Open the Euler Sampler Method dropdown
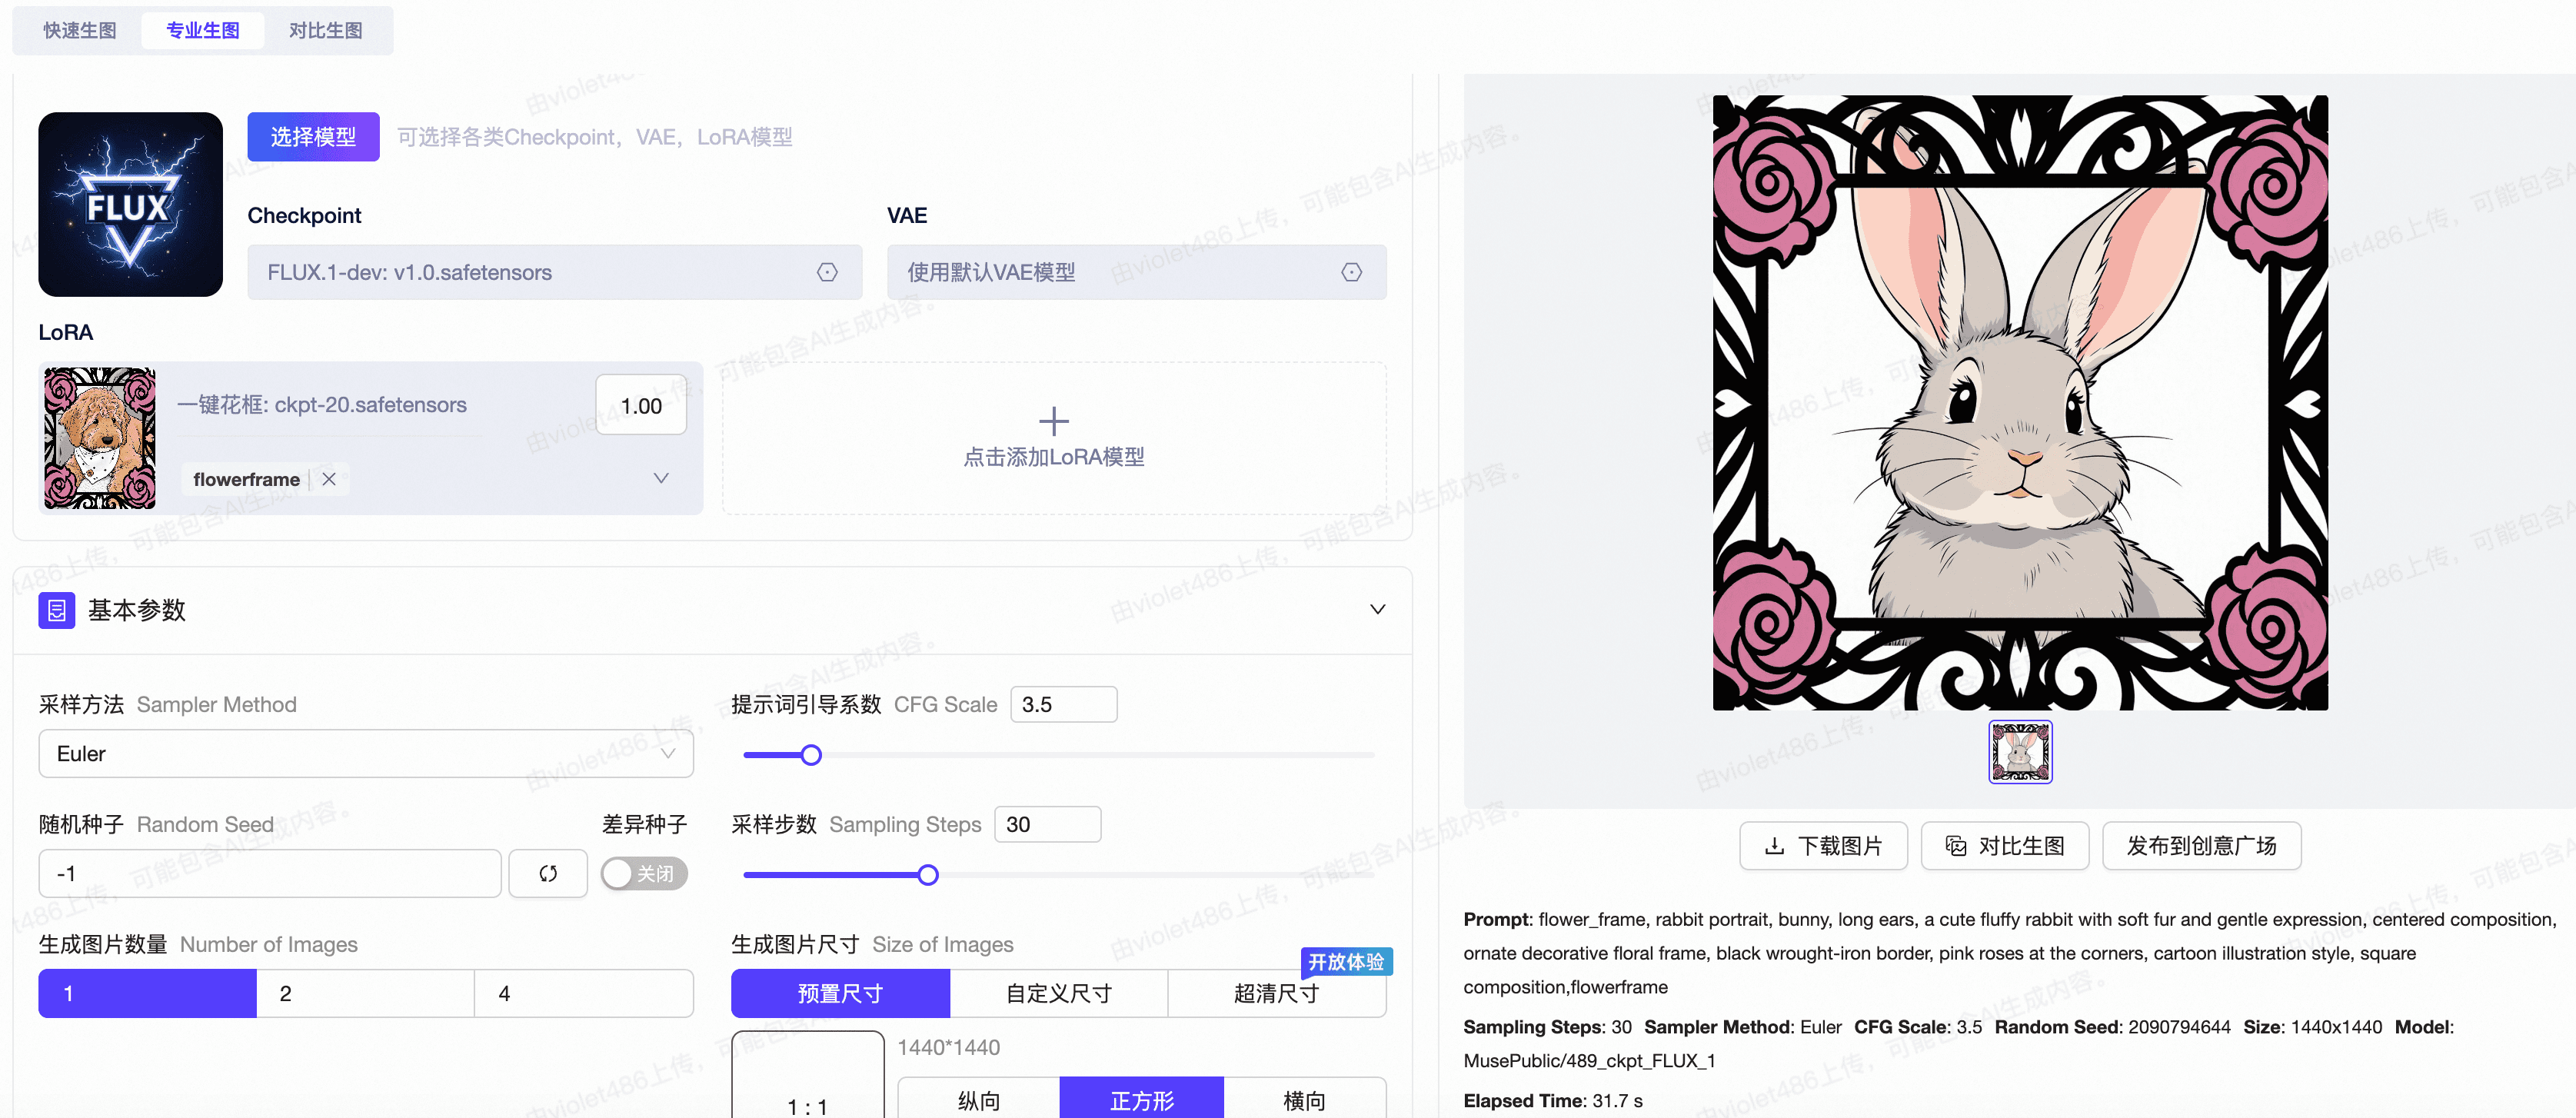Viewport: 2576px width, 1118px height. point(366,753)
